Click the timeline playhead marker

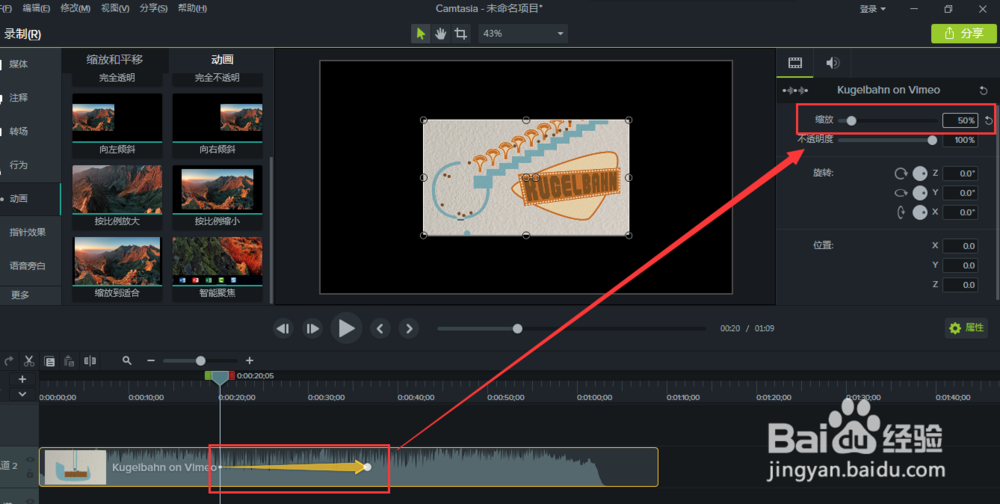coord(220,378)
